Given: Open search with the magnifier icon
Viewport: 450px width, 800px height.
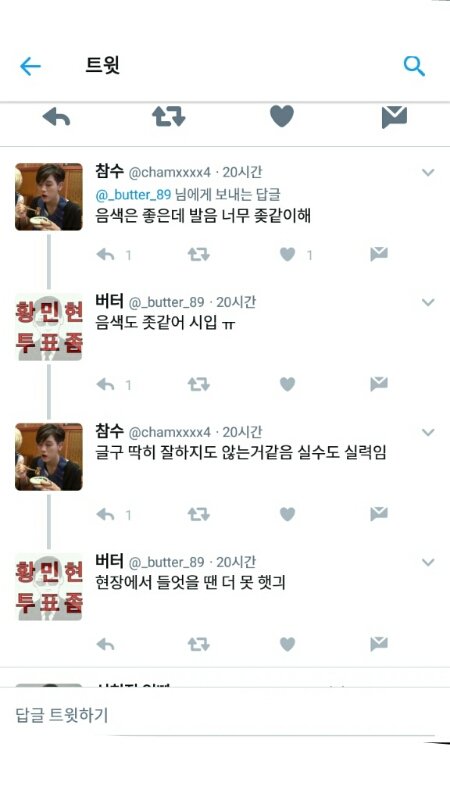Looking at the screenshot, I should tap(414, 66).
